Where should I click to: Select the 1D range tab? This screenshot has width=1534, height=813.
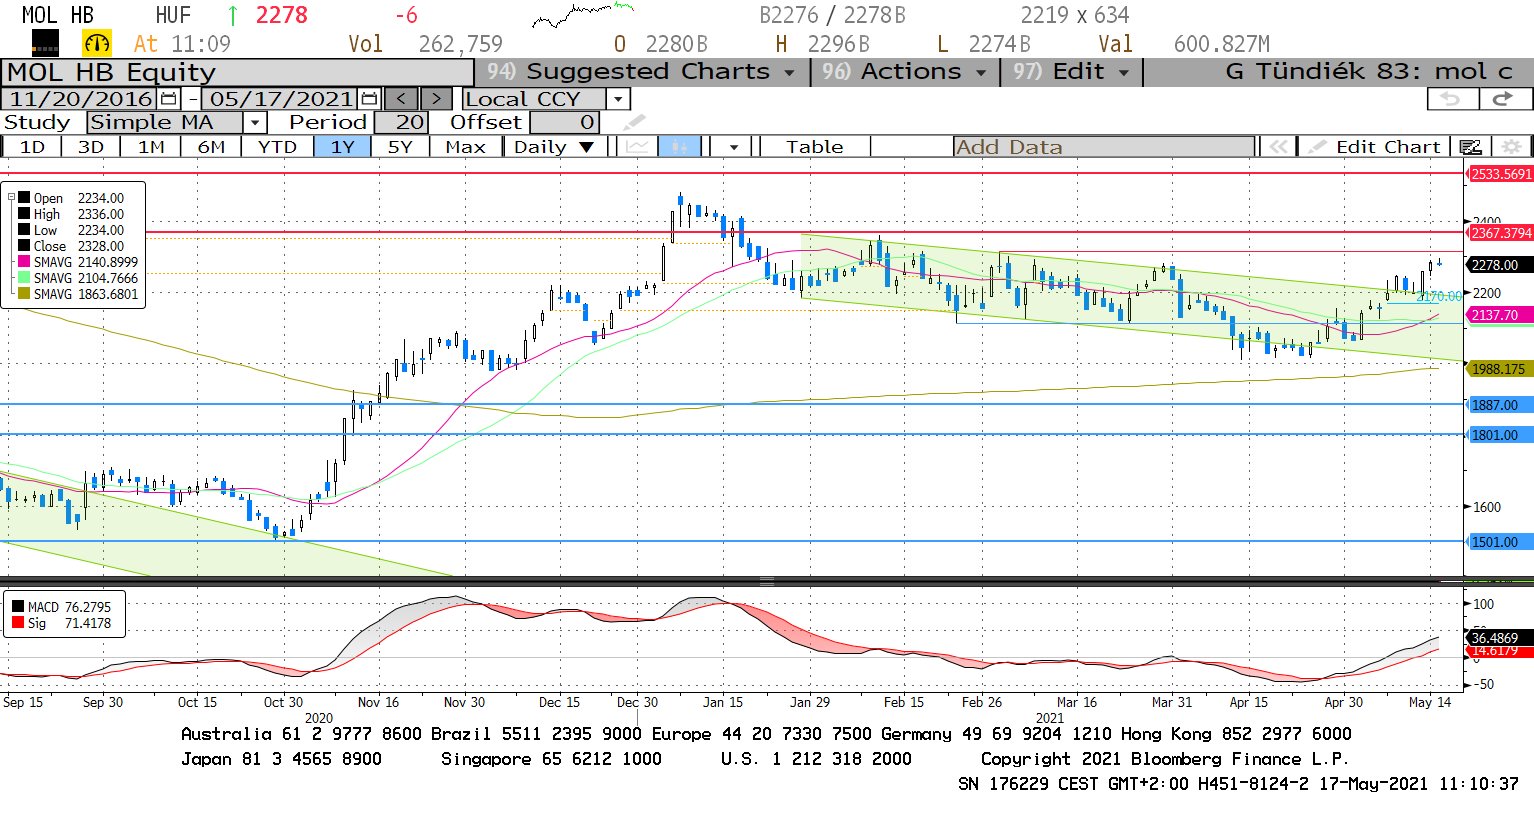32,147
